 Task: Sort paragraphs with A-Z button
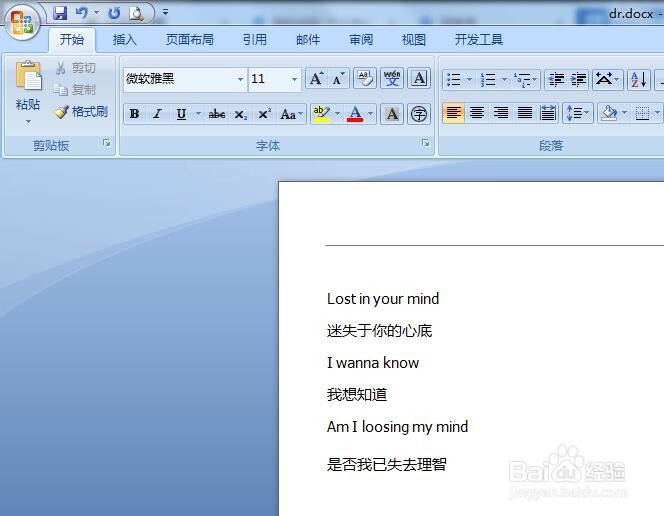(x=639, y=79)
